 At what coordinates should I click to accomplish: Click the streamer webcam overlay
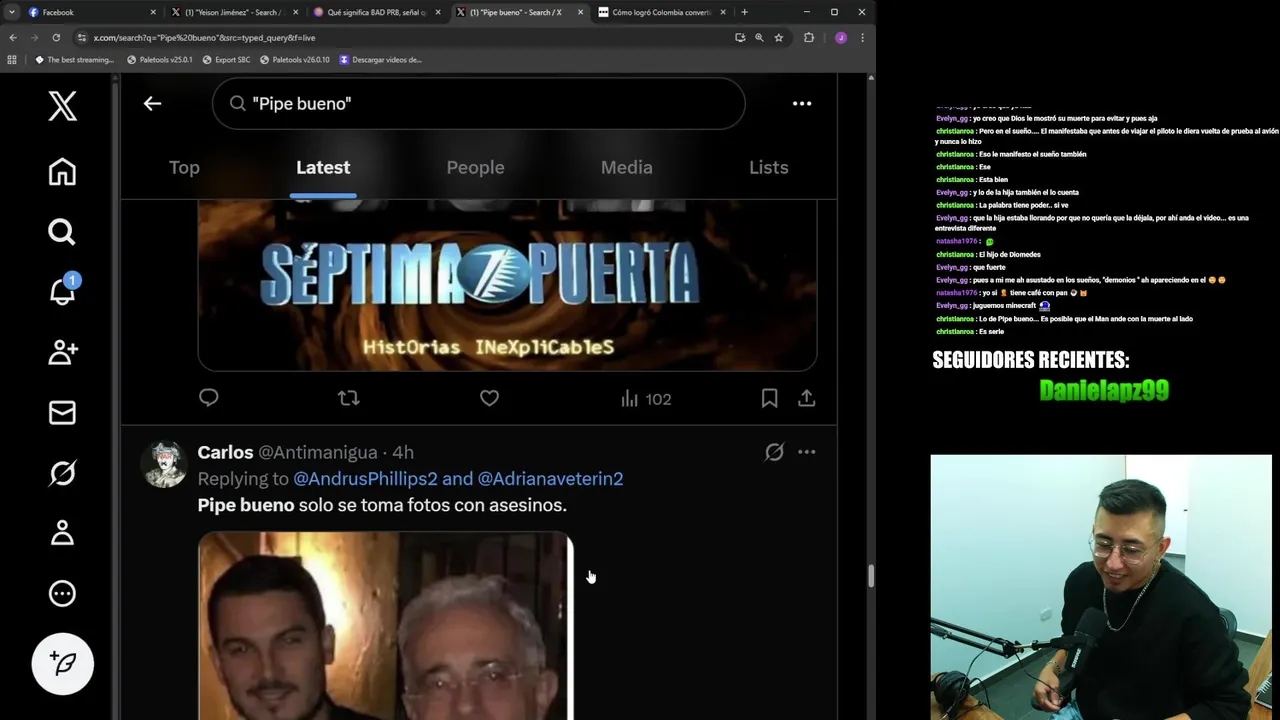pyautogui.click(x=1101, y=587)
